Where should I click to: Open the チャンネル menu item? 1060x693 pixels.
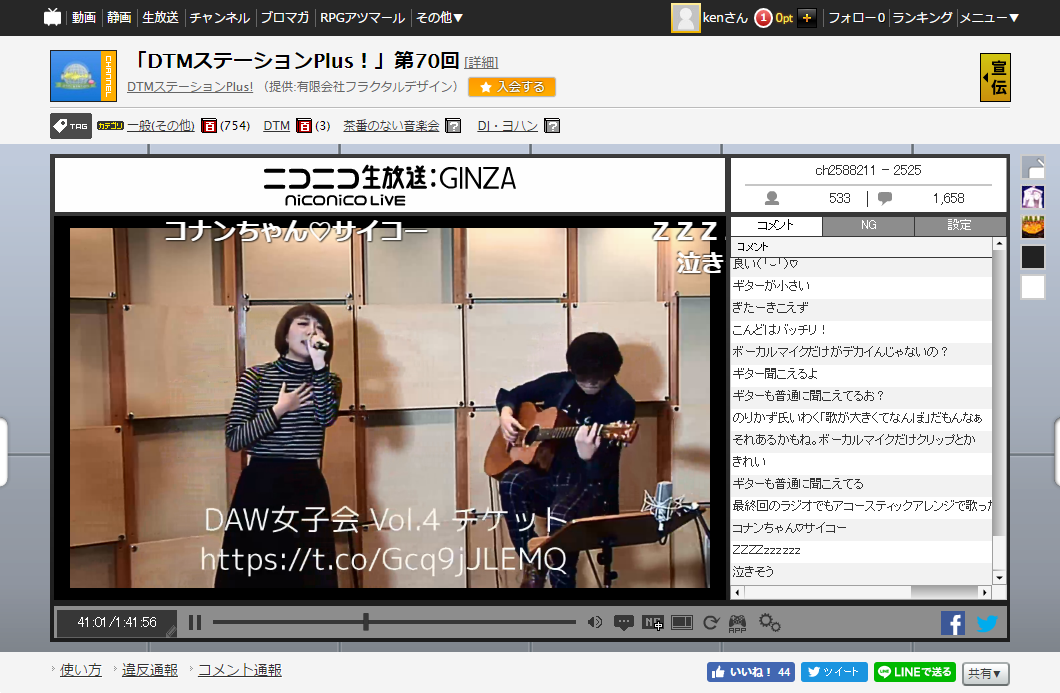220,18
